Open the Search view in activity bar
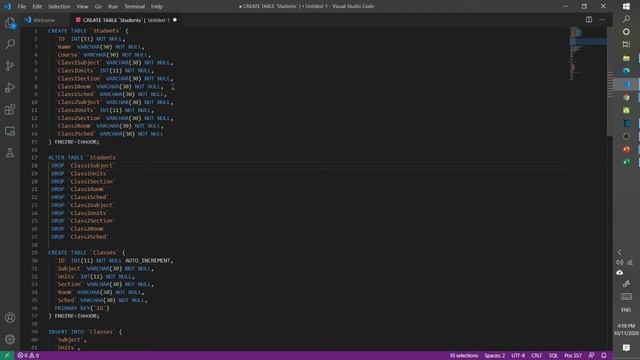The width and height of the screenshot is (640, 360). click(x=10, y=44)
